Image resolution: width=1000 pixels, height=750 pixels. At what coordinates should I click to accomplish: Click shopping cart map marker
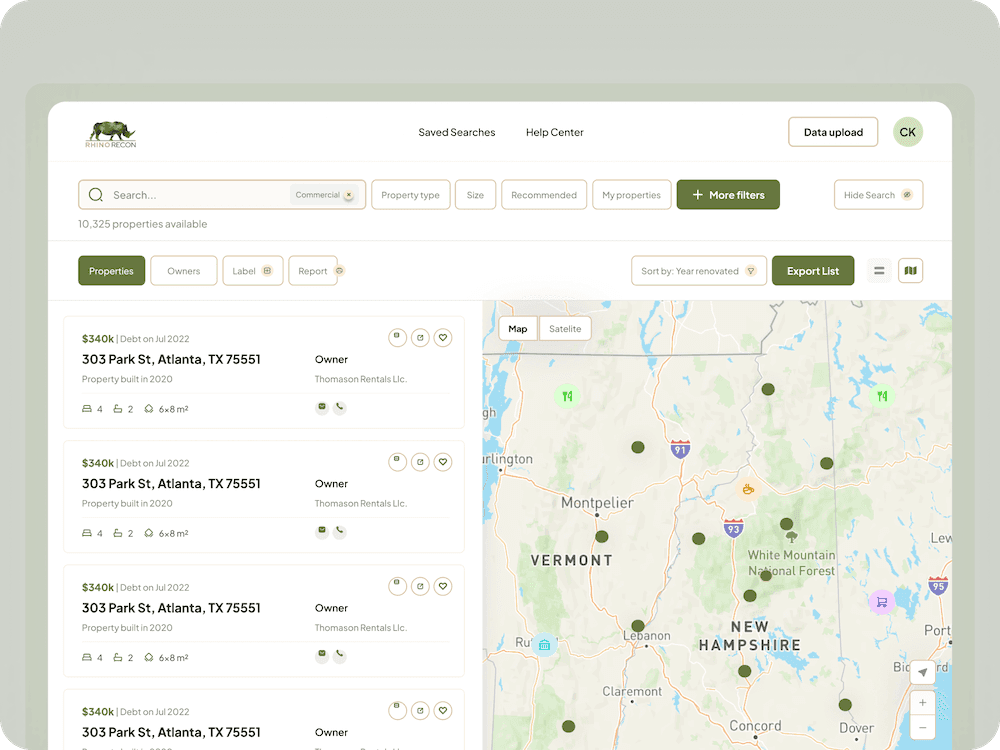click(x=882, y=601)
